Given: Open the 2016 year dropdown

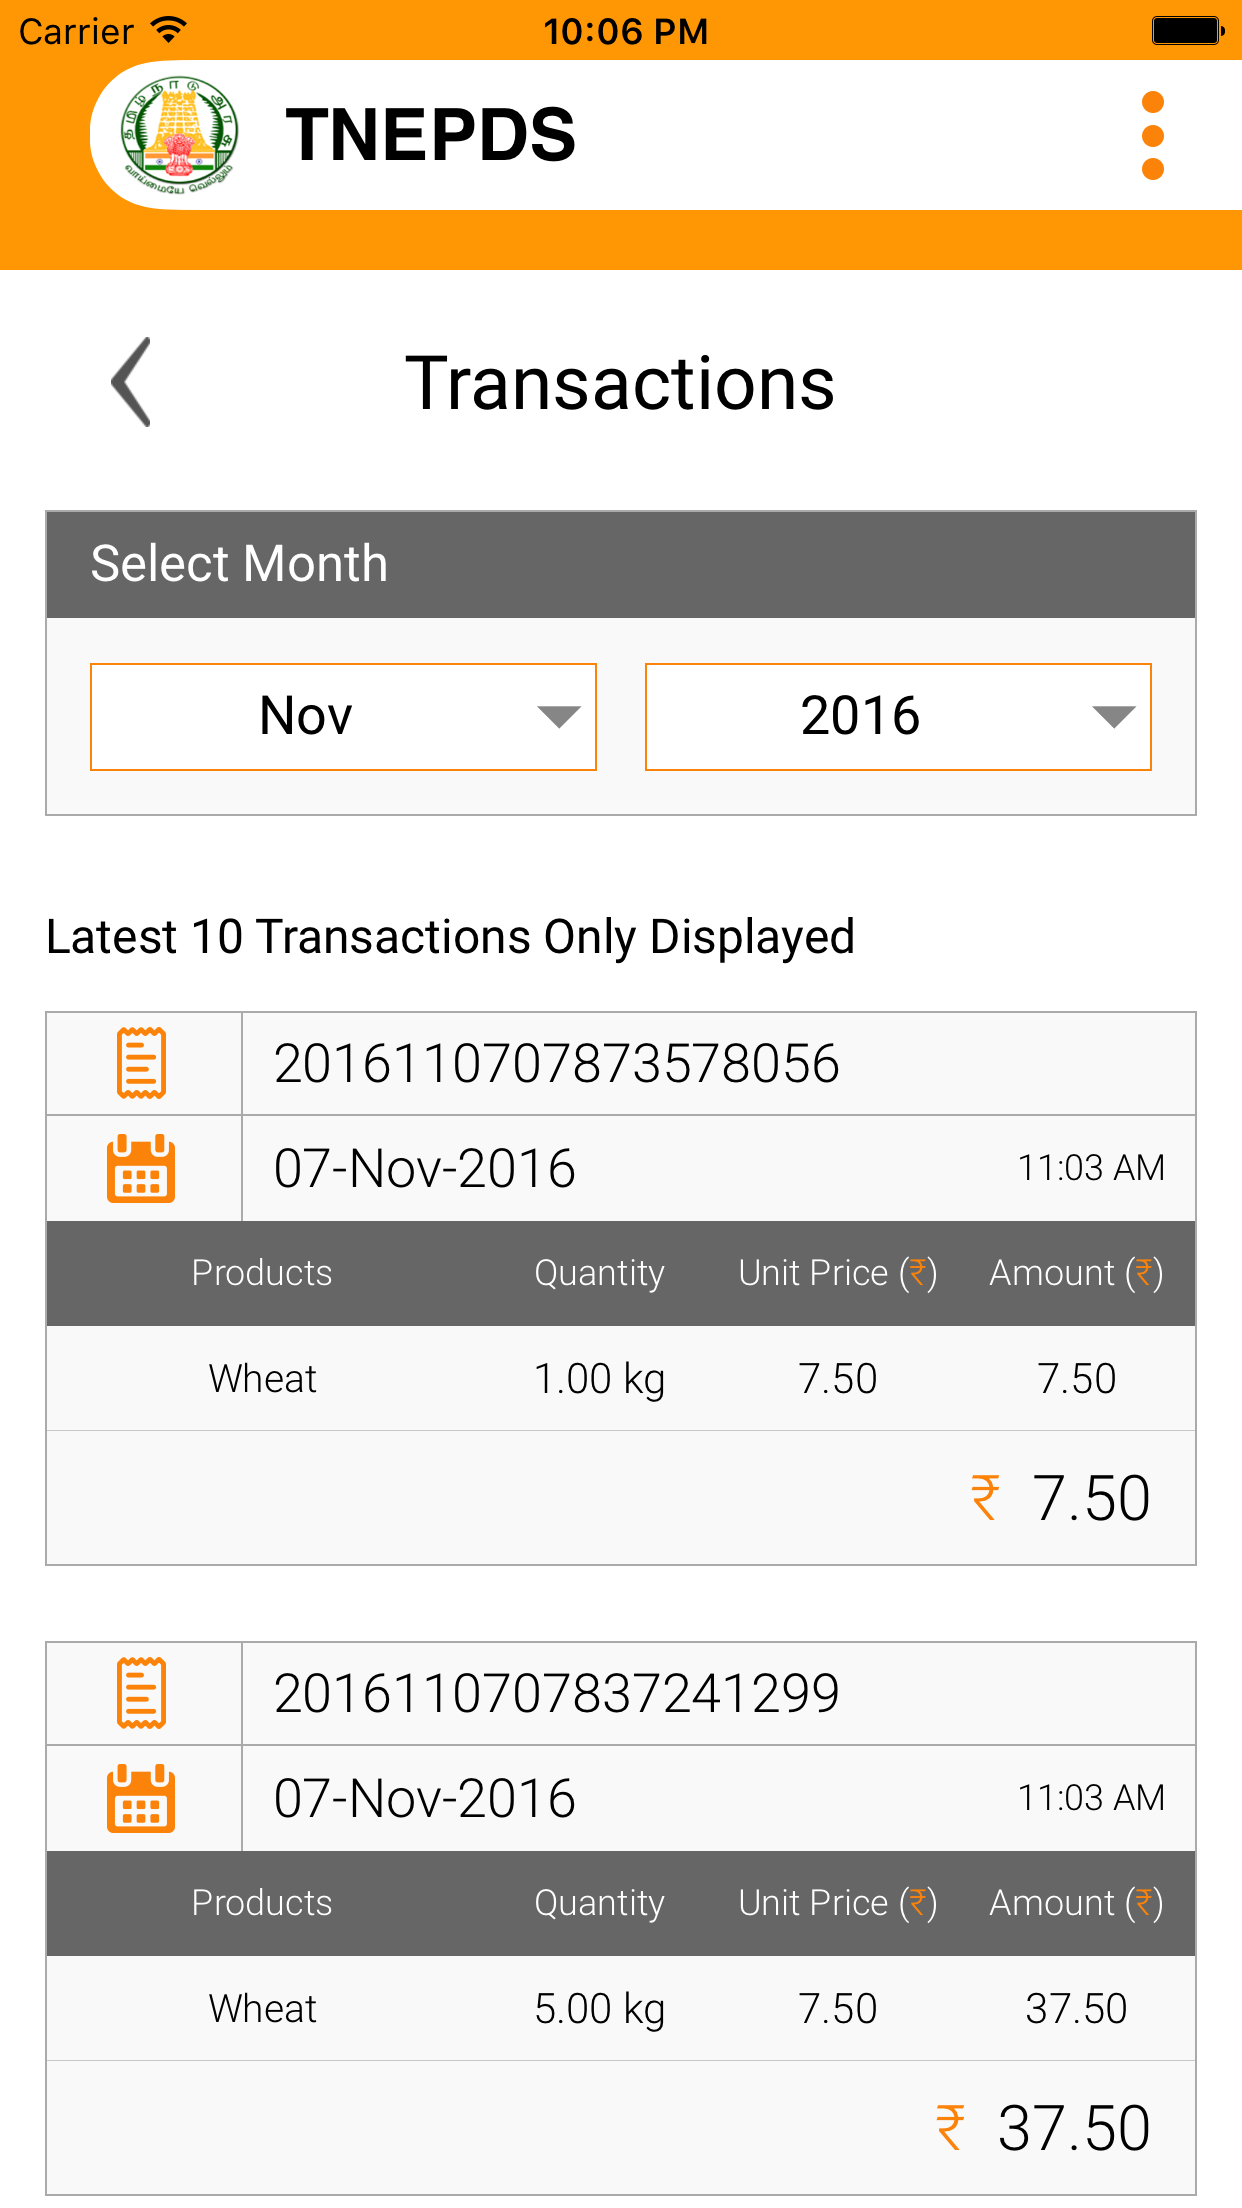Looking at the screenshot, I should [898, 717].
